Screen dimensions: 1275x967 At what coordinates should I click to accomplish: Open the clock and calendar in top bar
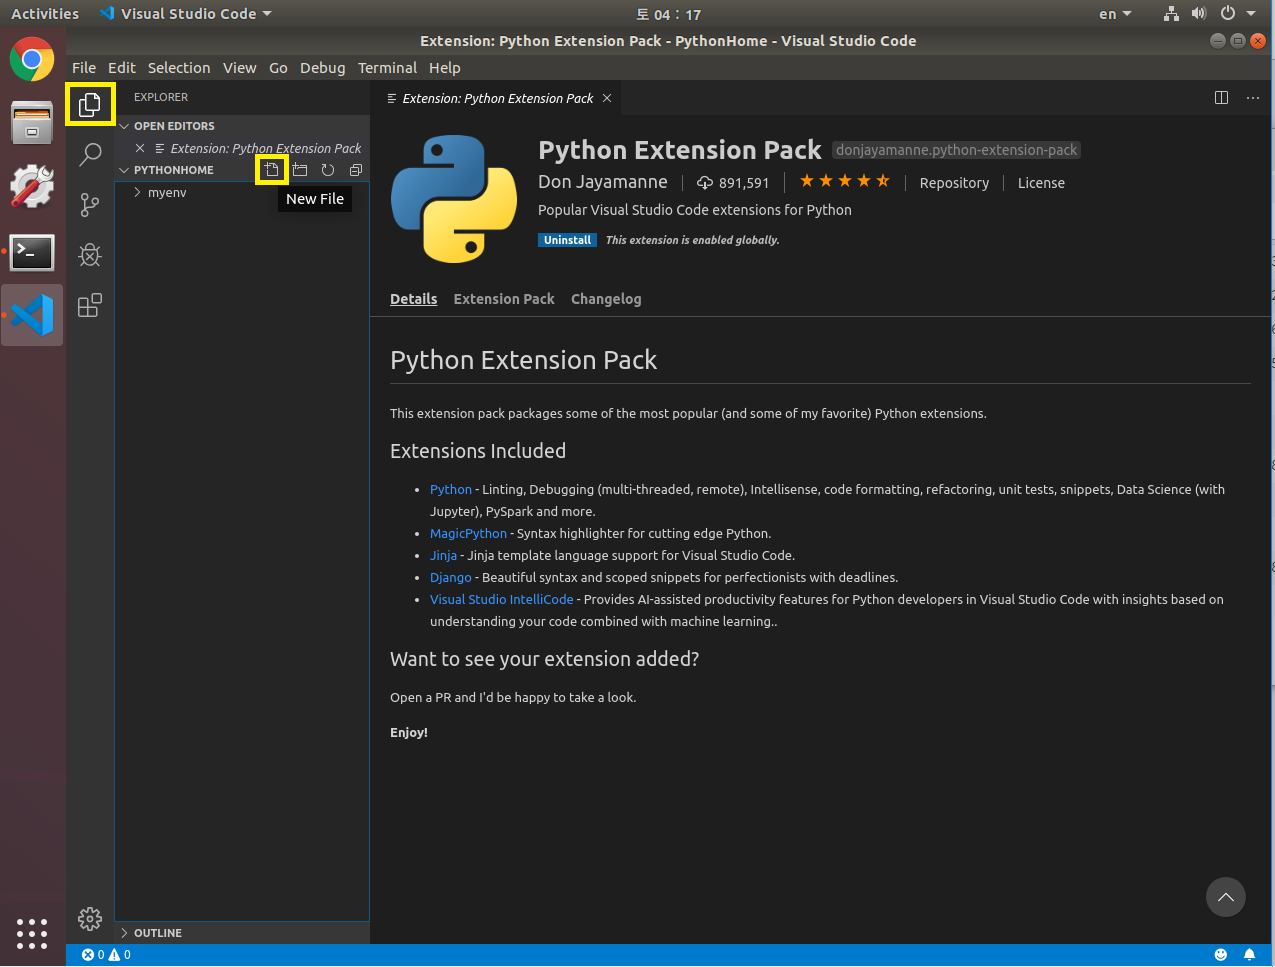pos(669,14)
